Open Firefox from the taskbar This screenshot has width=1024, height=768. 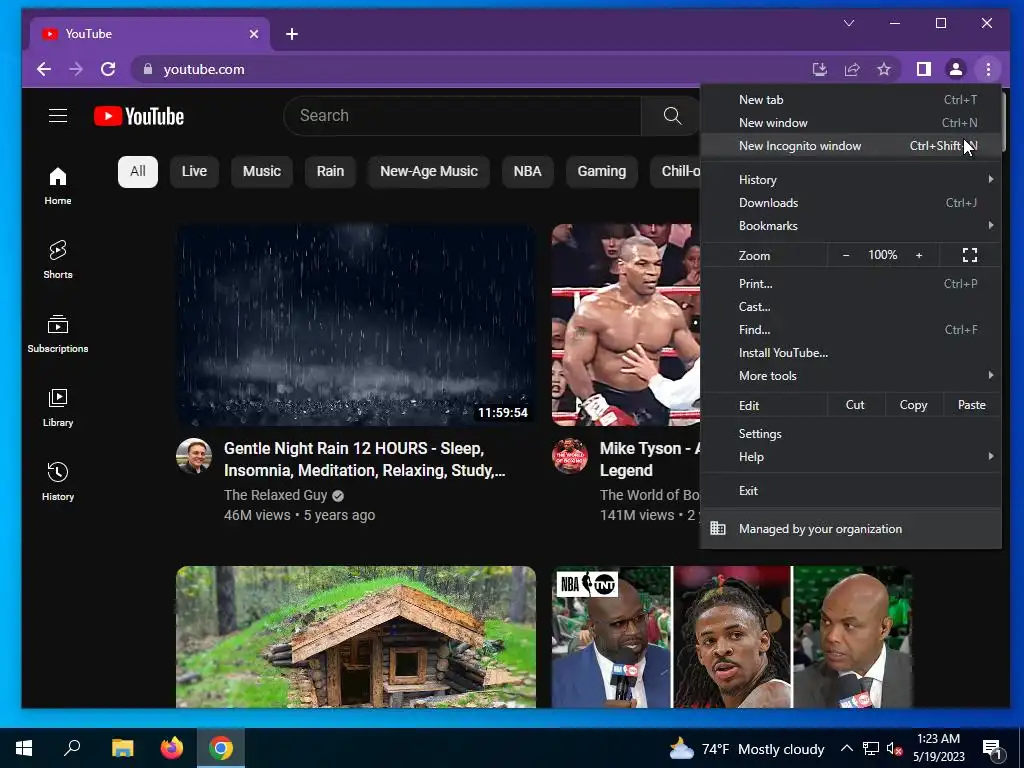pos(172,748)
